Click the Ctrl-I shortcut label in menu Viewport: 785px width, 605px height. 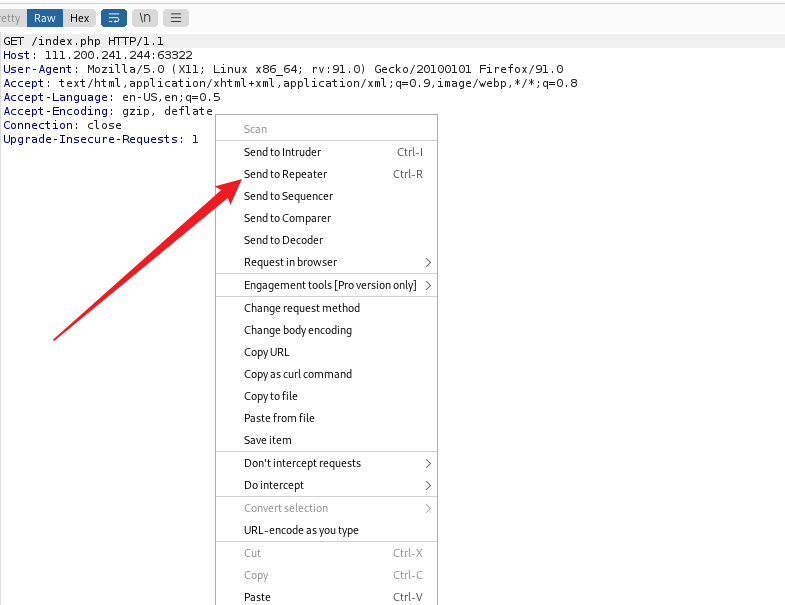click(410, 152)
